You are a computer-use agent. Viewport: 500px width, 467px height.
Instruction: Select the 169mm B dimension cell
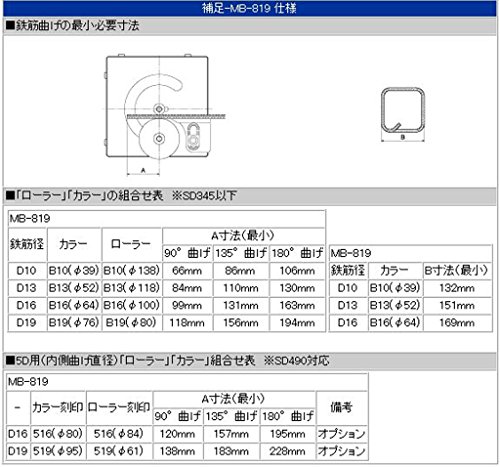click(x=457, y=323)
